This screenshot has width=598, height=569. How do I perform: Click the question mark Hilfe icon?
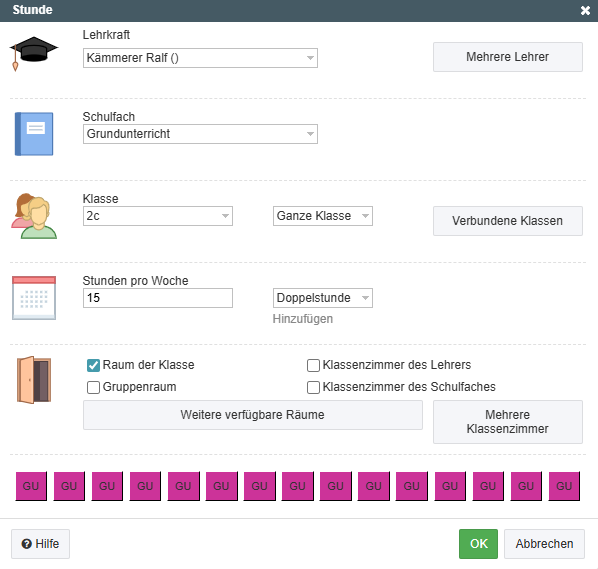[26, 544]
